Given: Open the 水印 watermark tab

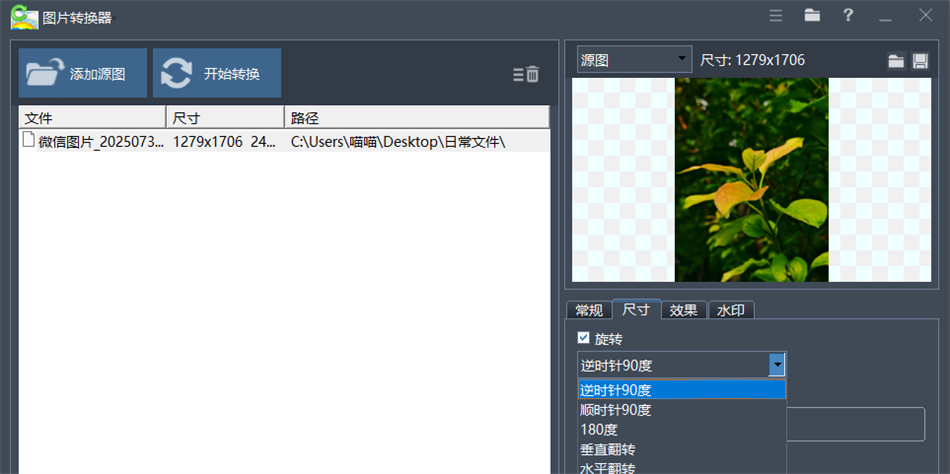Looking at the screenshot, I should click(731, 310).
